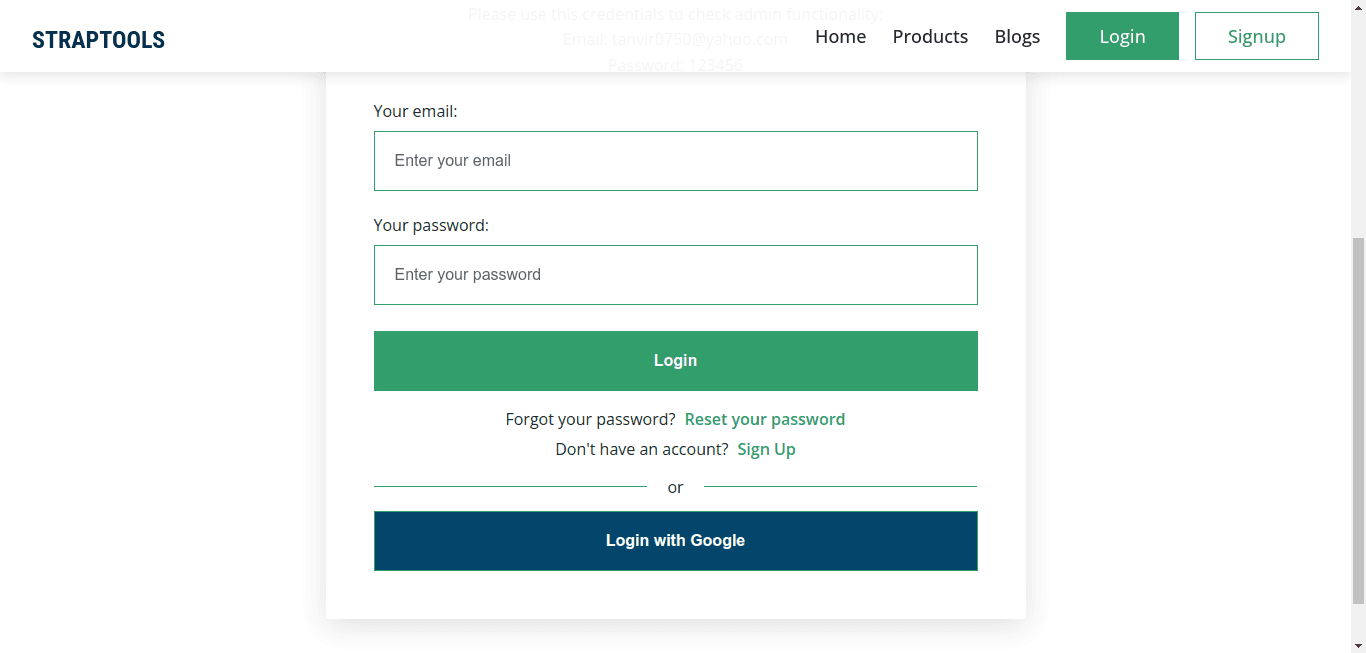1366x653 pixels.
Task: Follow the Reset your password link
Action: pos(764,419)
